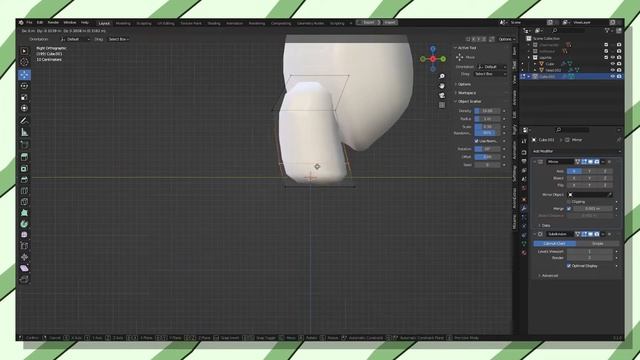
Task: Activate the Extrude Region tool
Action: [x=24, y=157]
